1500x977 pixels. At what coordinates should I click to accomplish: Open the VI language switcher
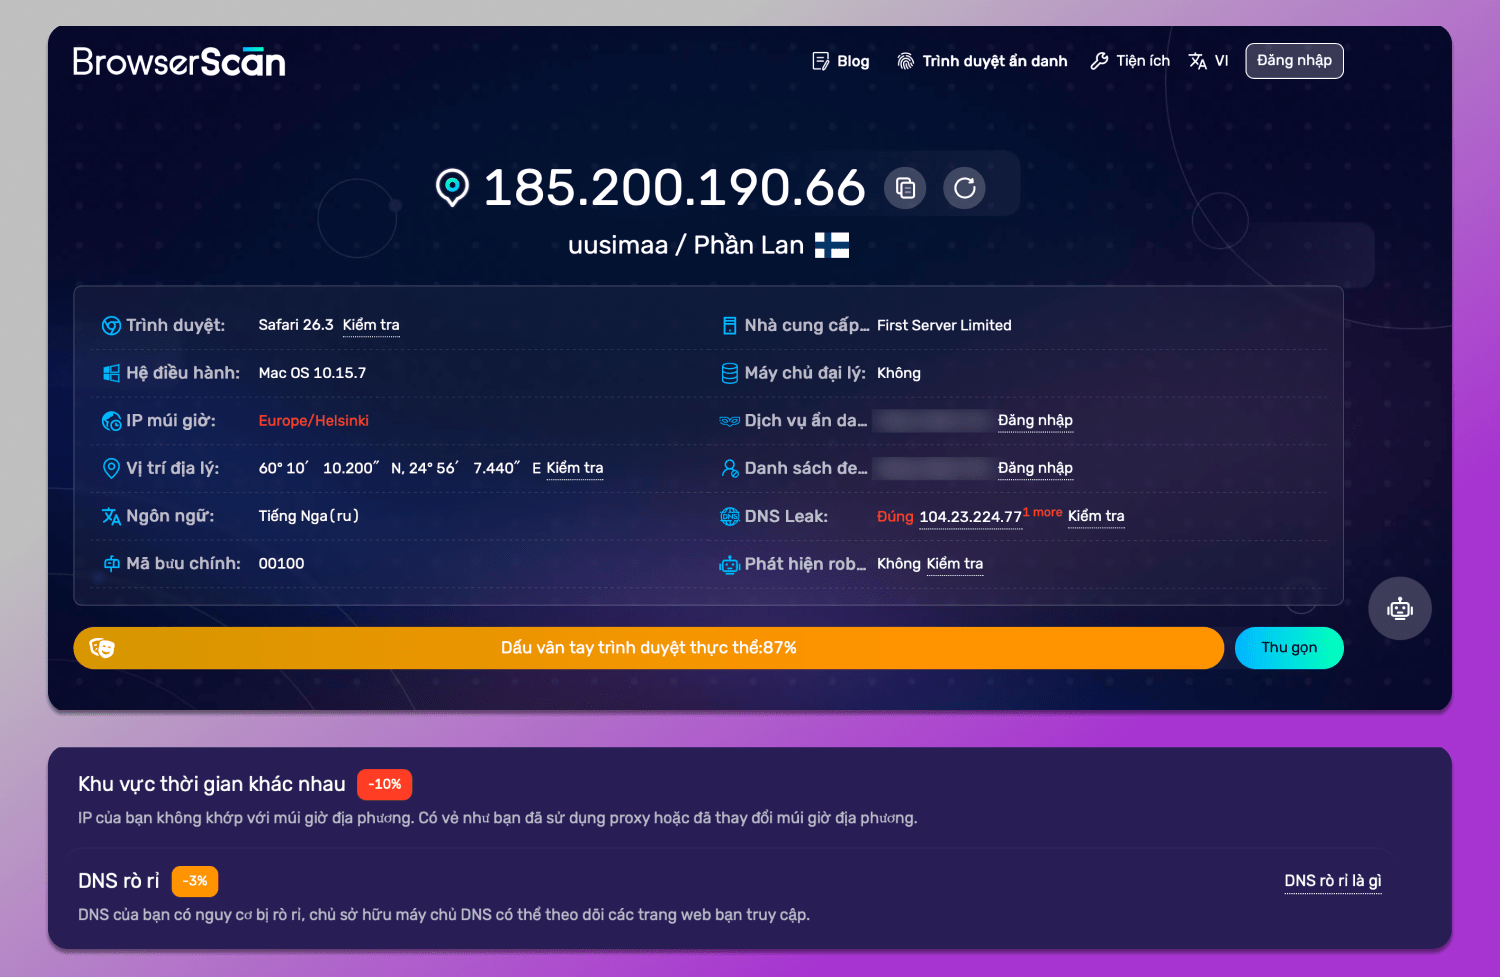pos(1208,60)
